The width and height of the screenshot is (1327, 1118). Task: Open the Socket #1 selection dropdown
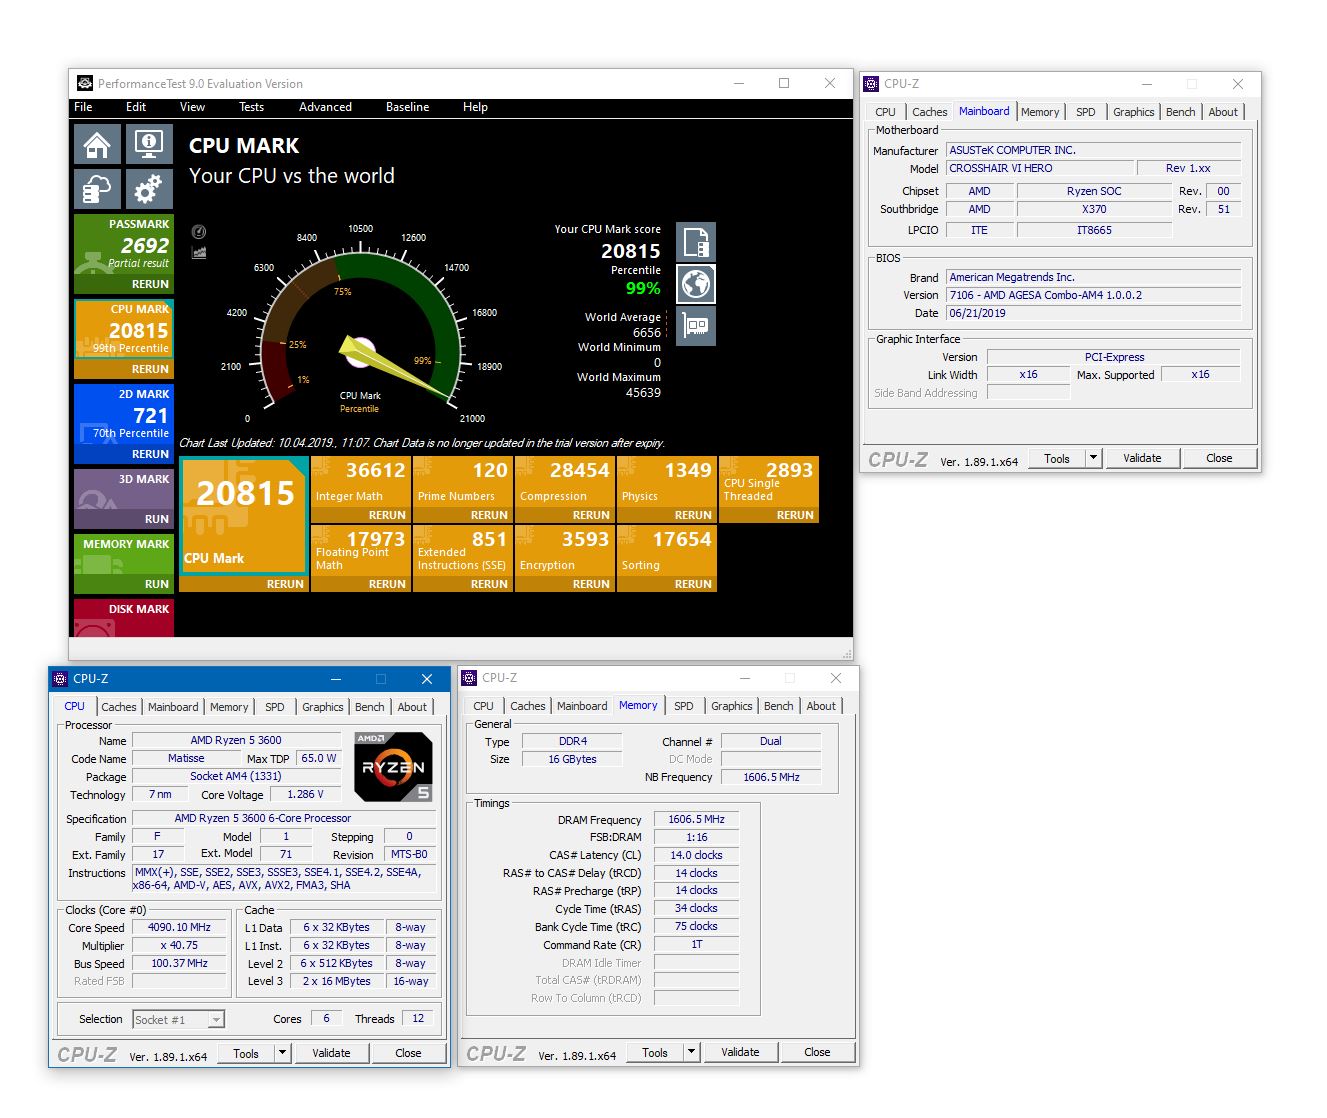click(x=178, y=1019)
